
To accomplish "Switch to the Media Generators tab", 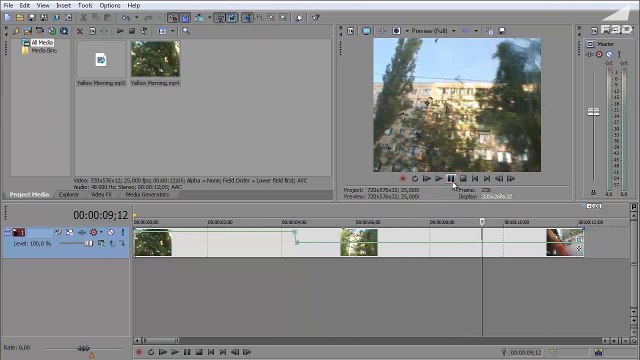I will pyautogui.click(x=147, y=195).
